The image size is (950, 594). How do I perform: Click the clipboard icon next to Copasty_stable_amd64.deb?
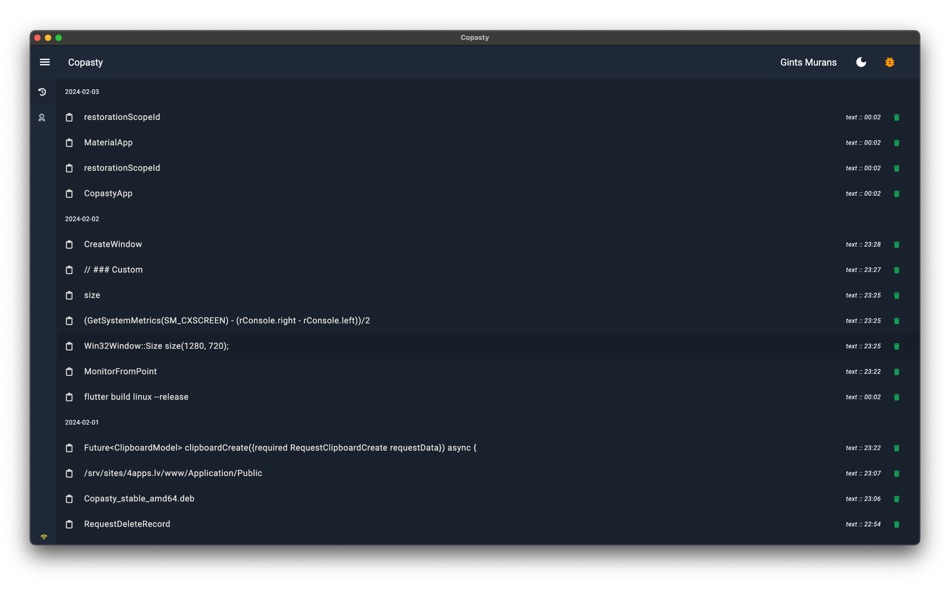(x=68, y=498)
